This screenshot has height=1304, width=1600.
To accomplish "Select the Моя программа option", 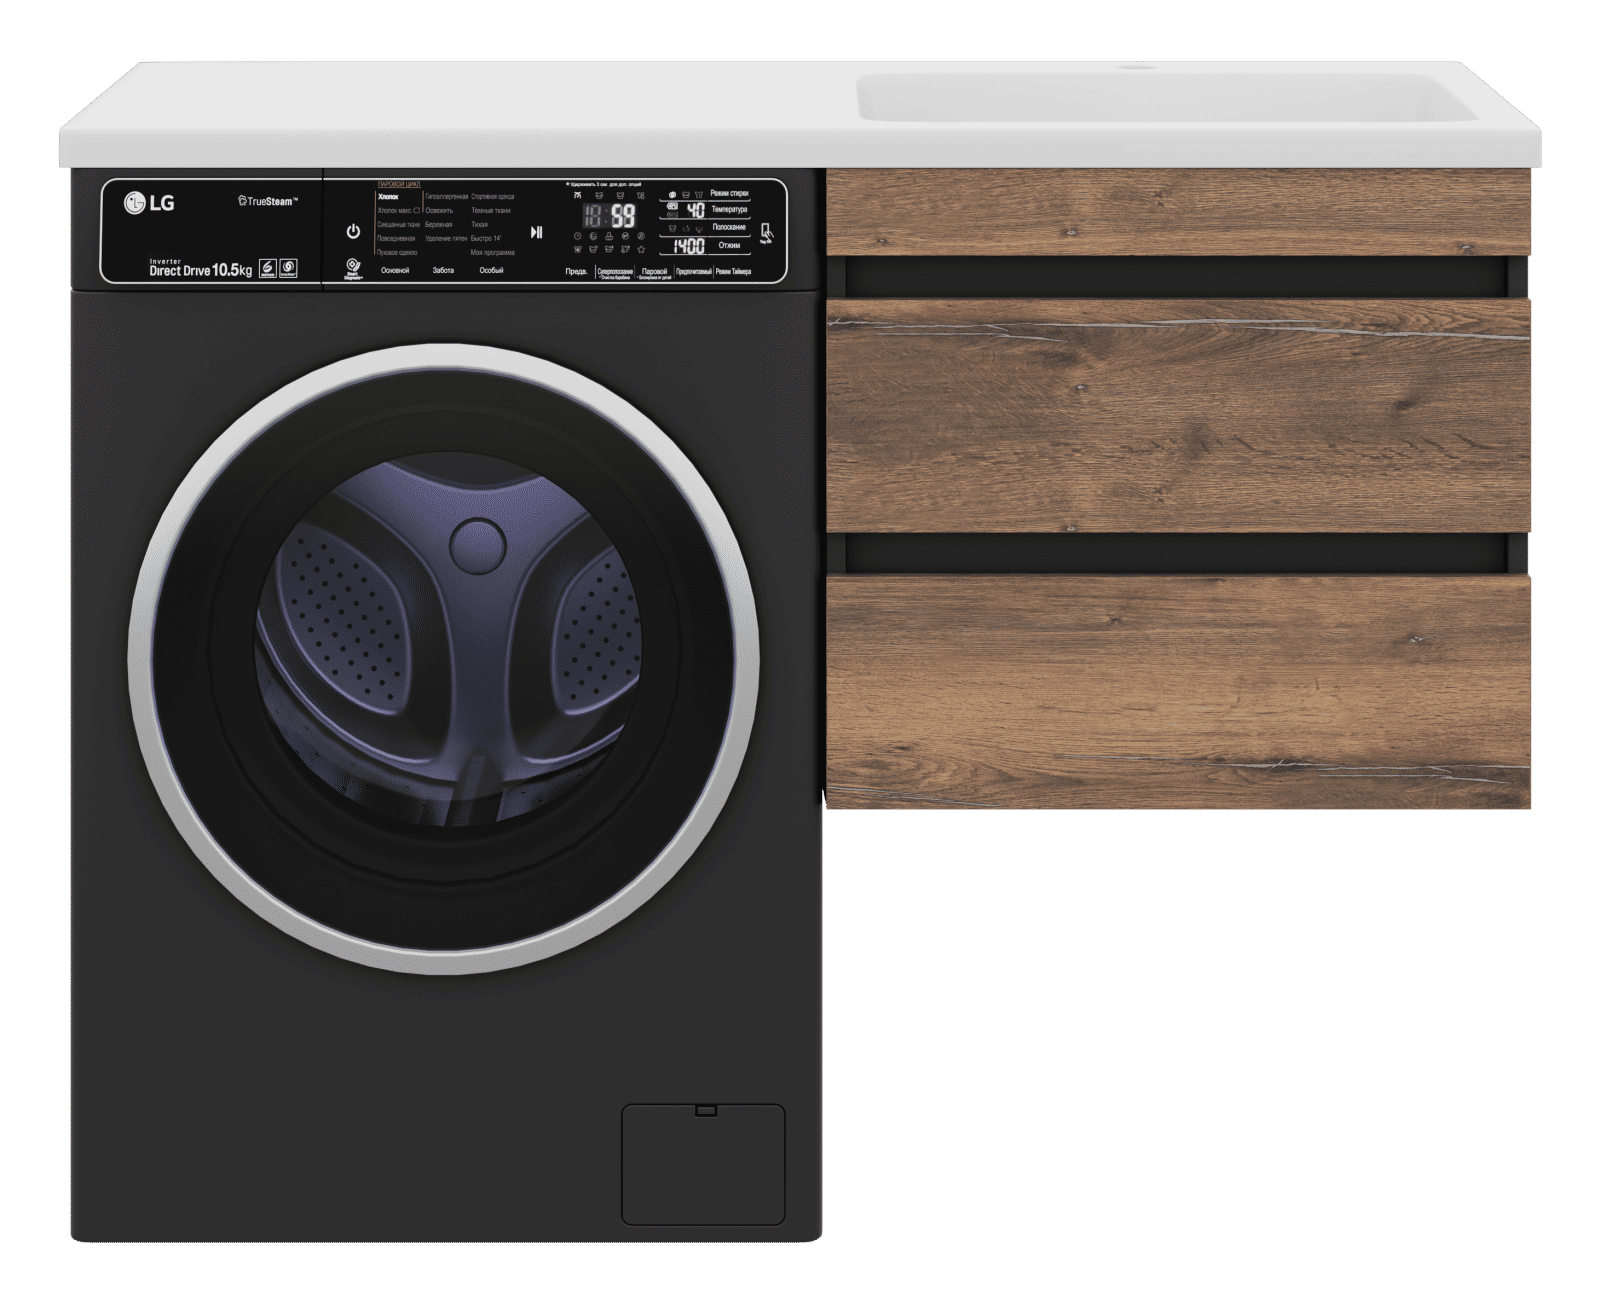I will 492,253.
